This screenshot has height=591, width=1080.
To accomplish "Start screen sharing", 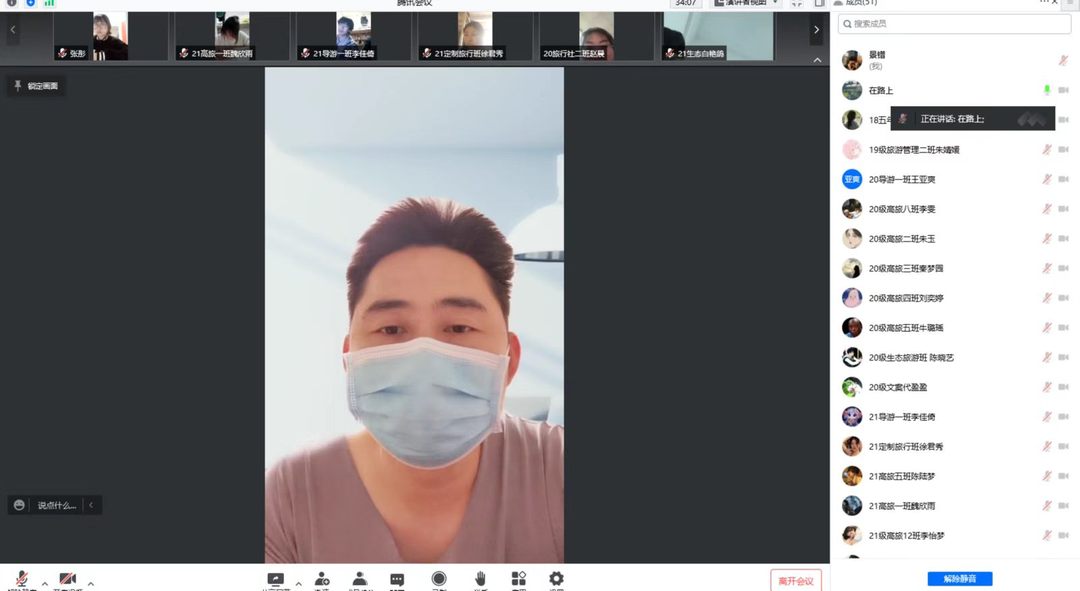I will 276,579.
